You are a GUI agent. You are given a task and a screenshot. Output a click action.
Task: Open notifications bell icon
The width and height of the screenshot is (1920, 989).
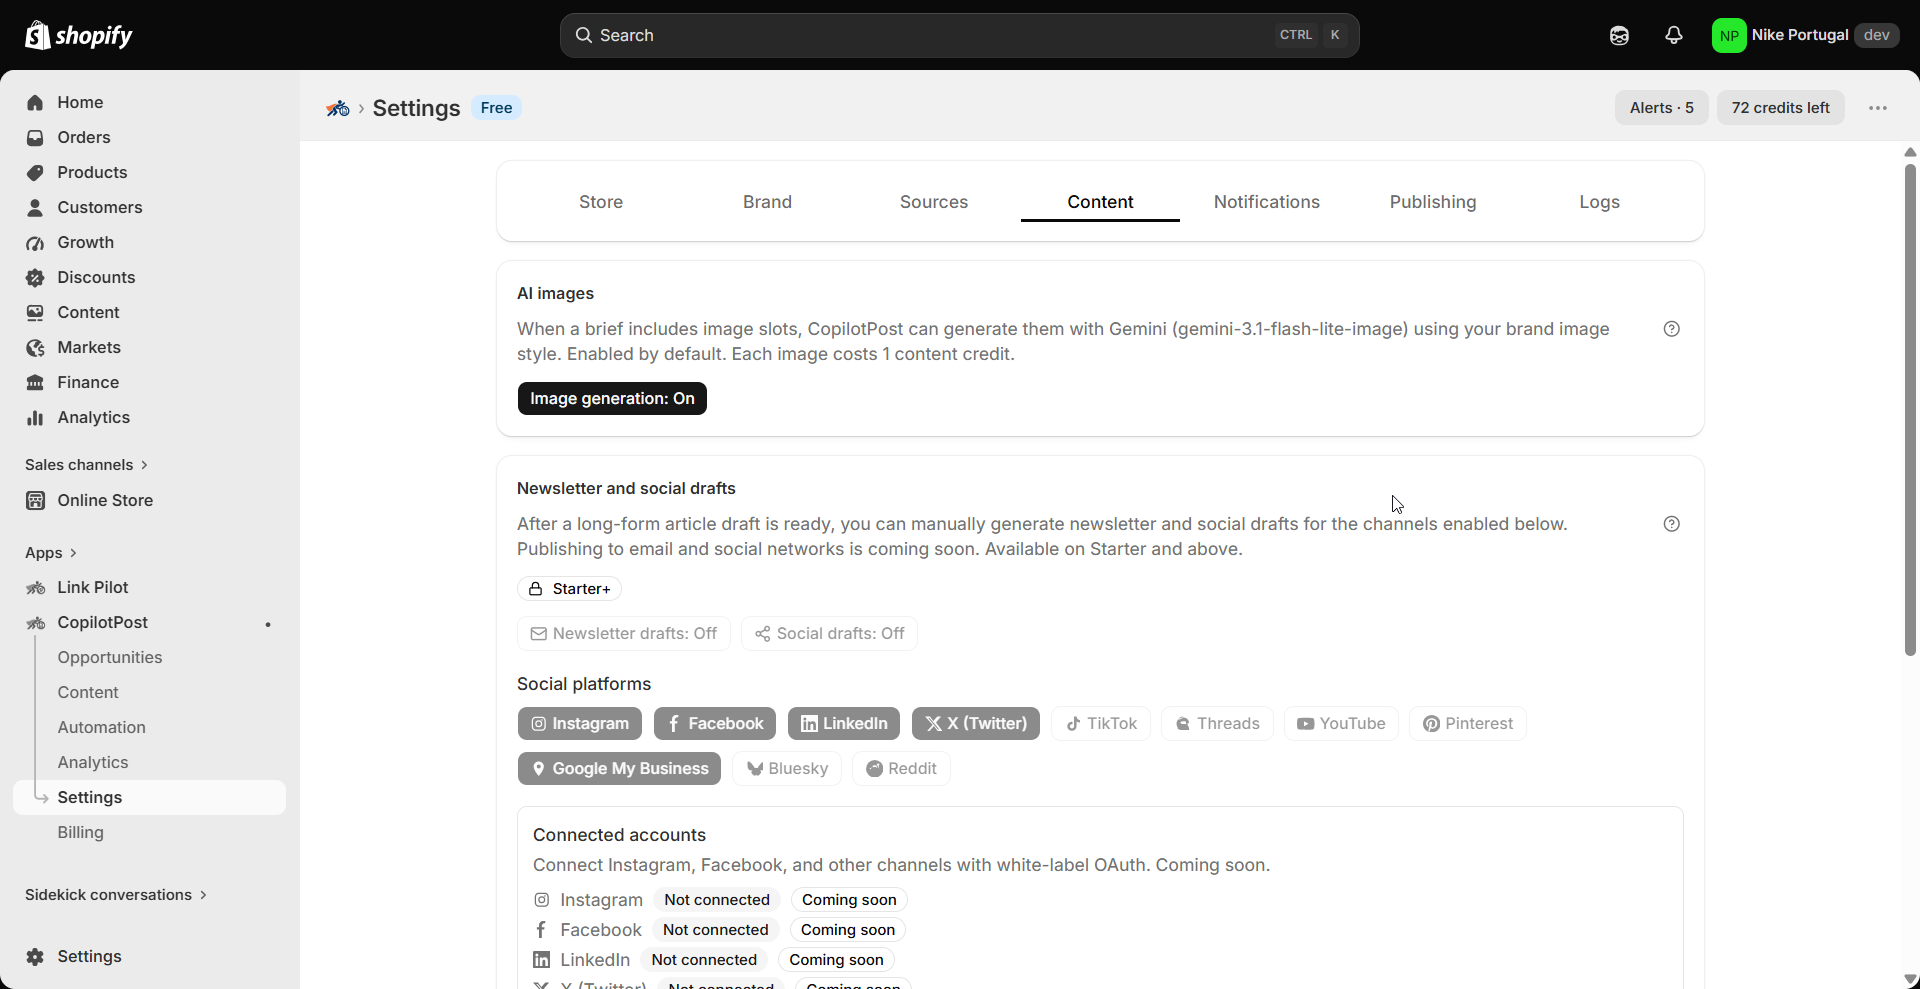(x=1673, y=35)
